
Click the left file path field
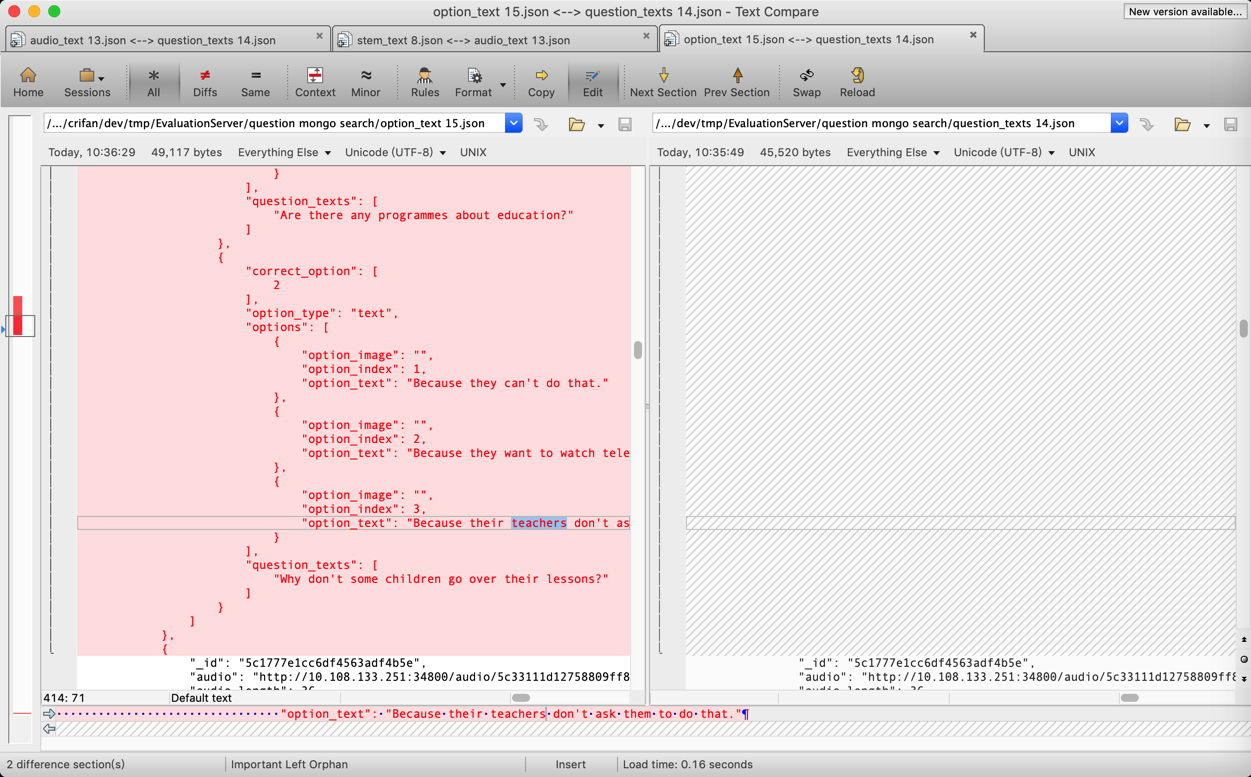pyautogui.click(x=274, y=123)
